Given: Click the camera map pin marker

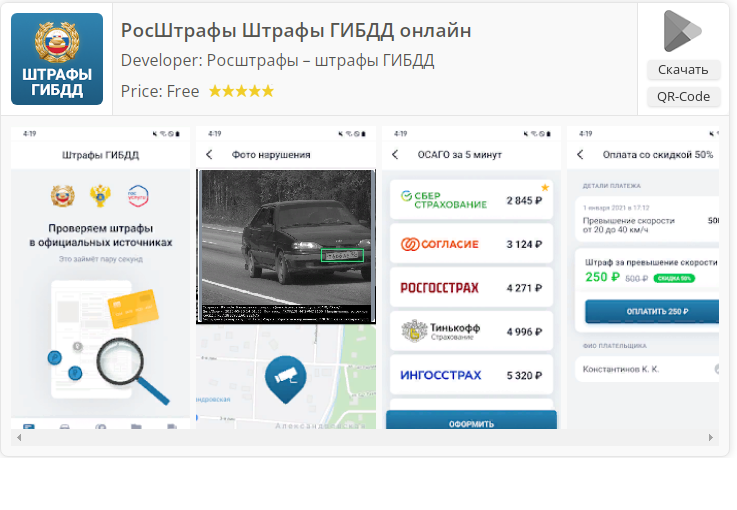Looking at the screenshot, I should [x=285, y=379].
